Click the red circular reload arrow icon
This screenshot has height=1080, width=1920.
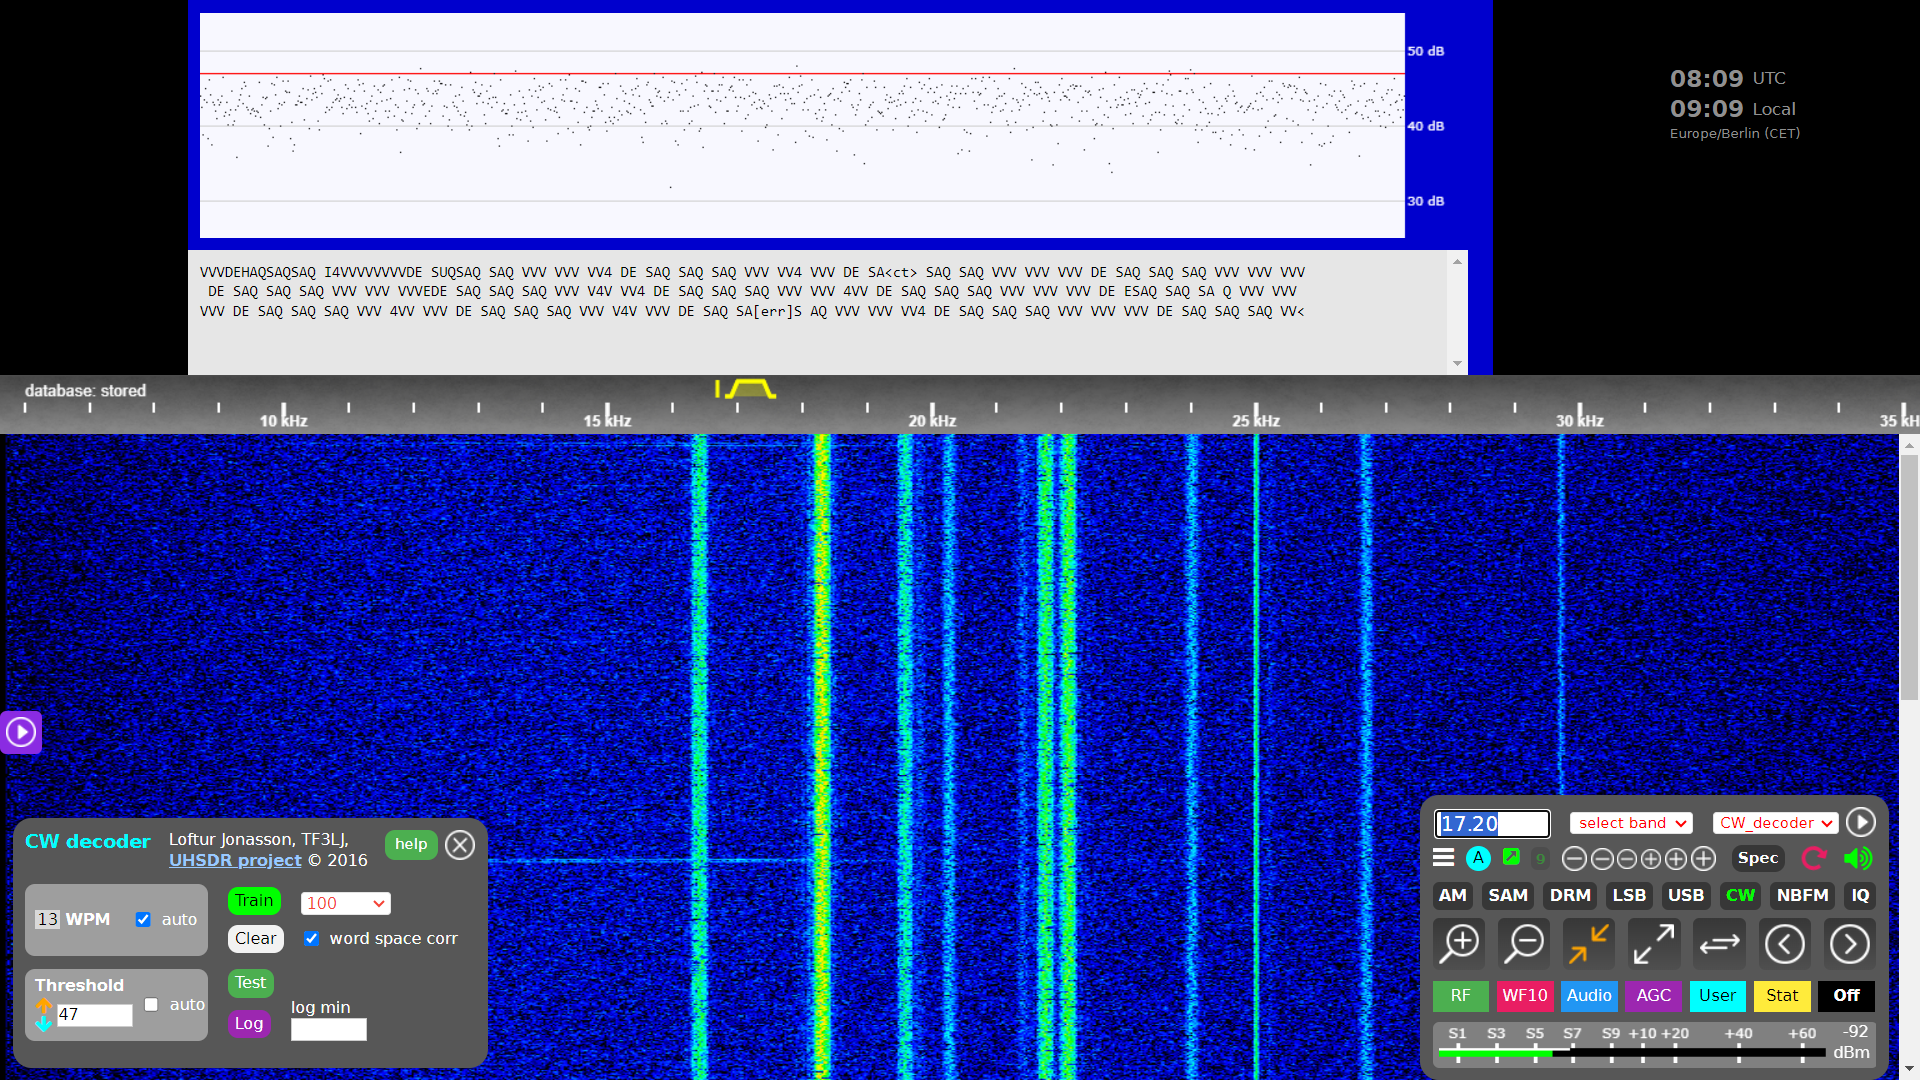(1813, 858)
